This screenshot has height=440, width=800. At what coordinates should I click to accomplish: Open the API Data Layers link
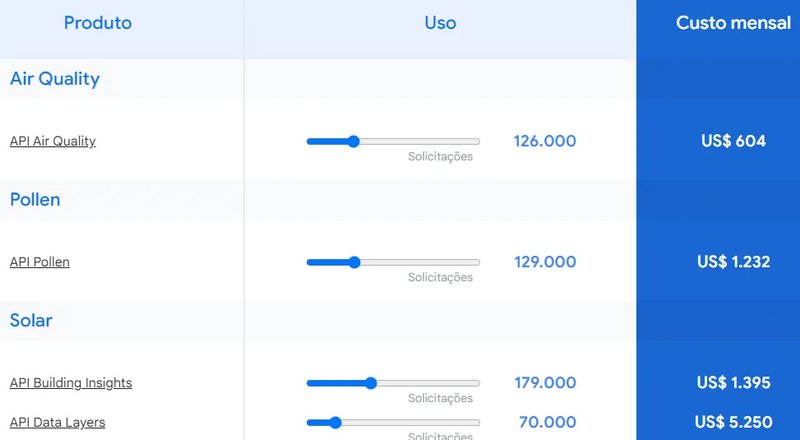pos(57,422)
